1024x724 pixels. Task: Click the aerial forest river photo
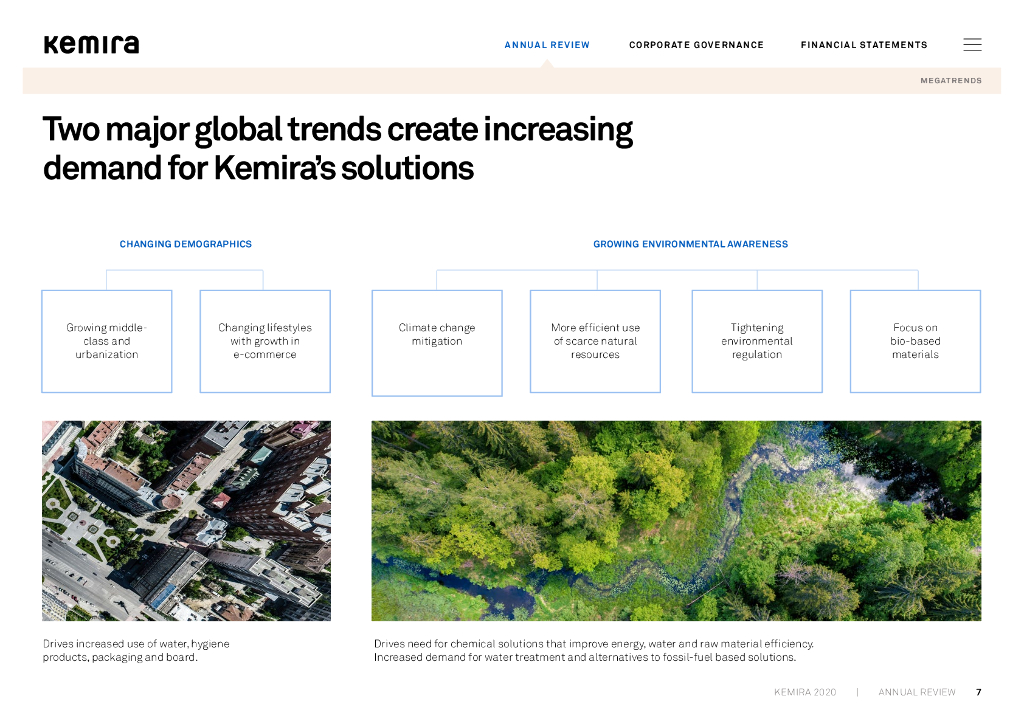coord(676,521)
